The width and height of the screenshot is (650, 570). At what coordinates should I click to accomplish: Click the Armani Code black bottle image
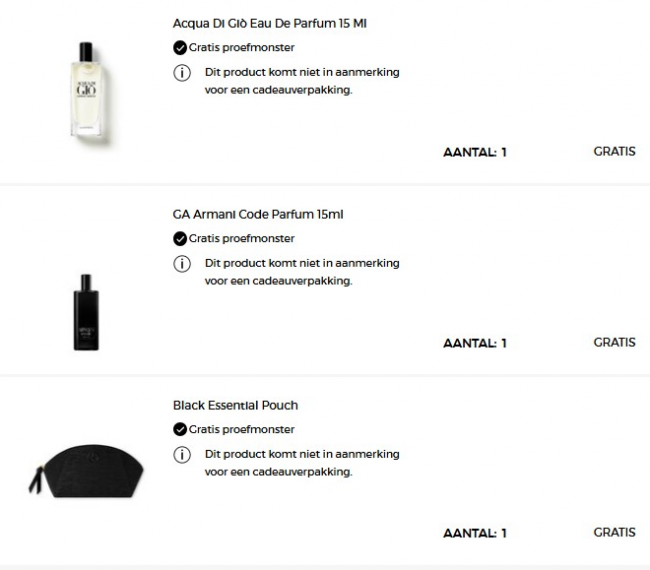85,312
